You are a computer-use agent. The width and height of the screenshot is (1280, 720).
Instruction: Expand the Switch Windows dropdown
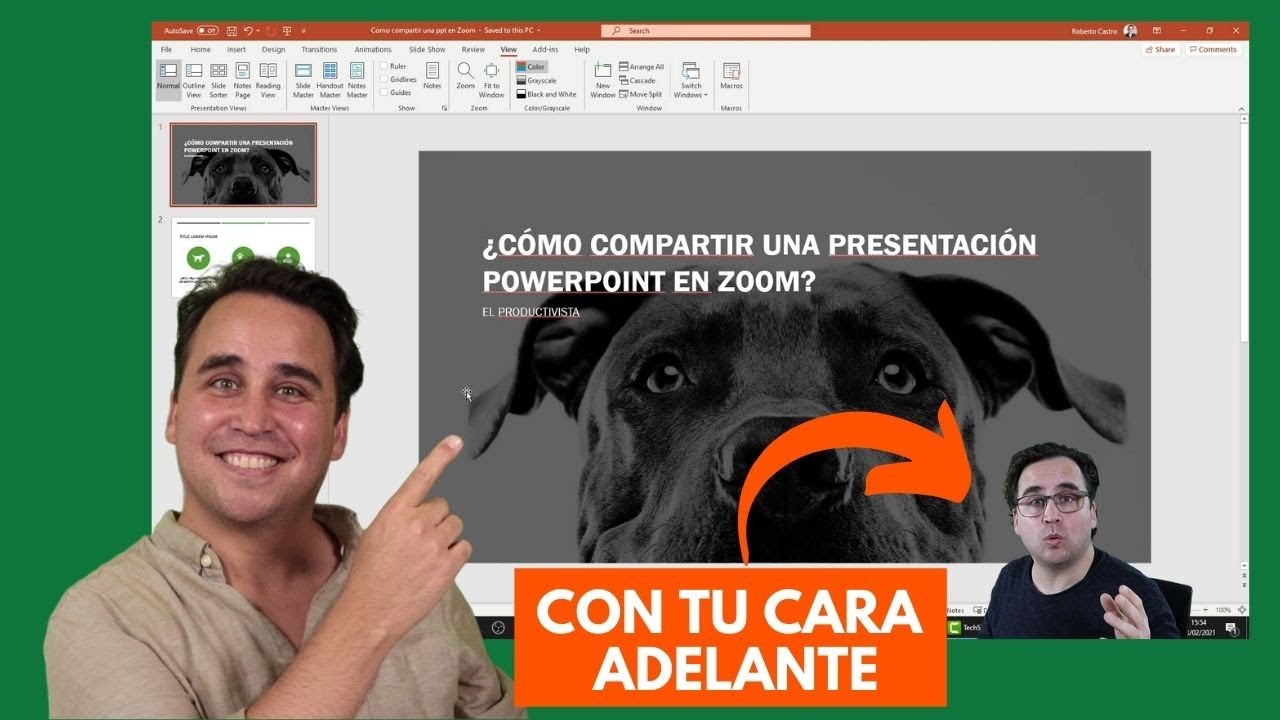(691, 80)
